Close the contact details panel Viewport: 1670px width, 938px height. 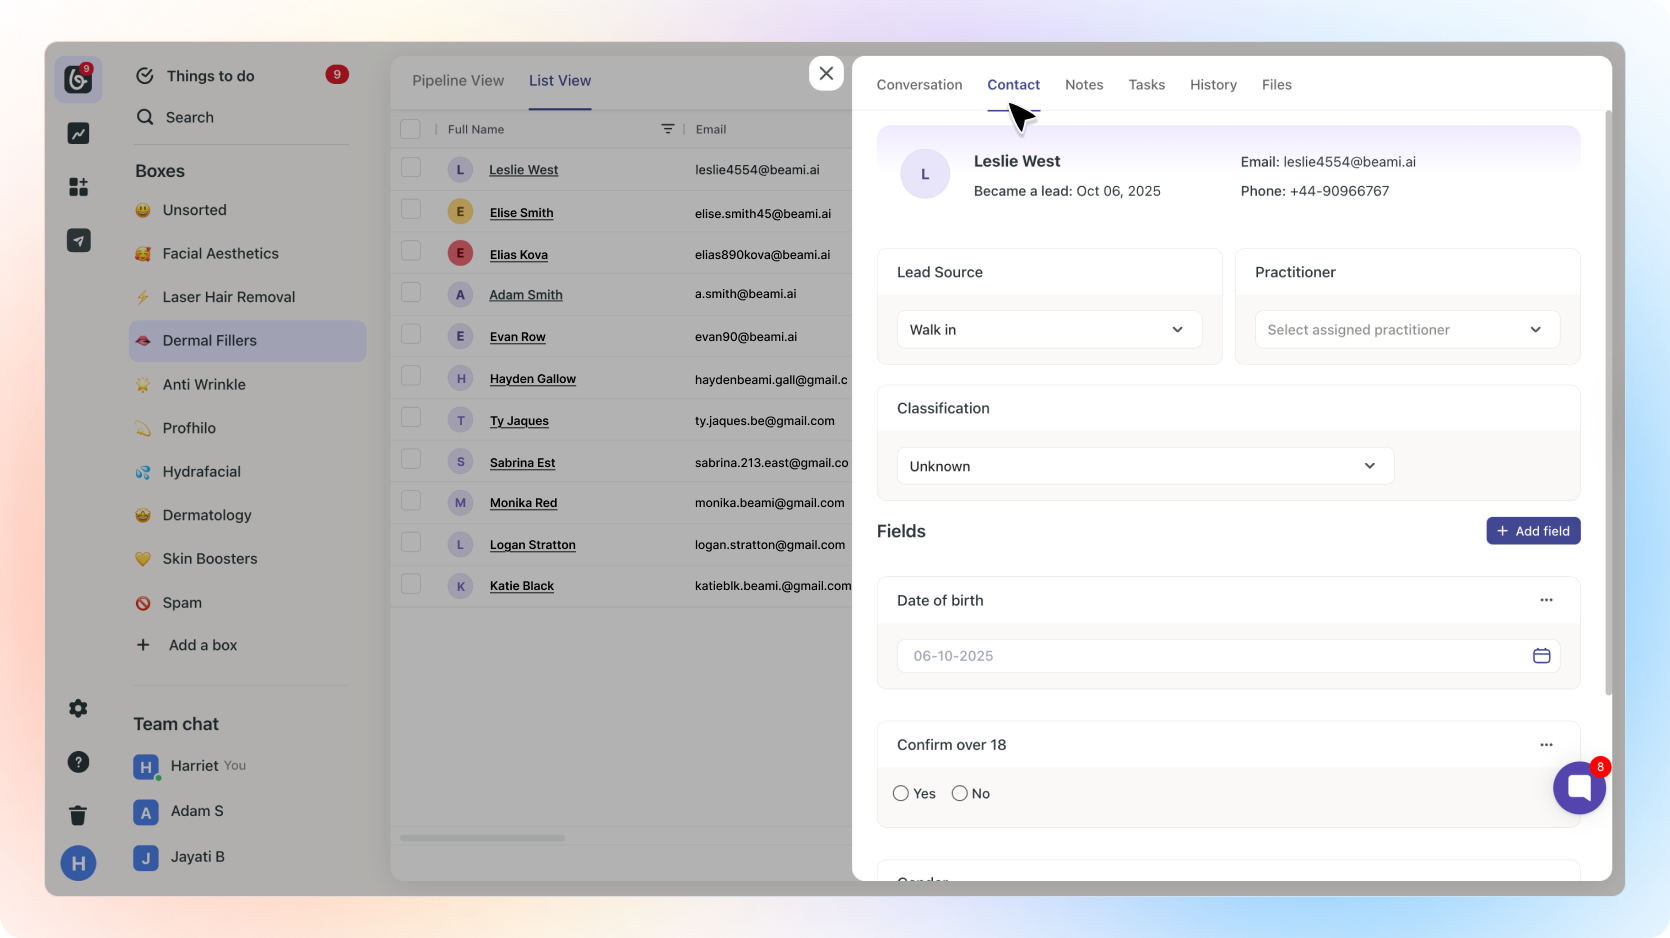coord(826,73)
